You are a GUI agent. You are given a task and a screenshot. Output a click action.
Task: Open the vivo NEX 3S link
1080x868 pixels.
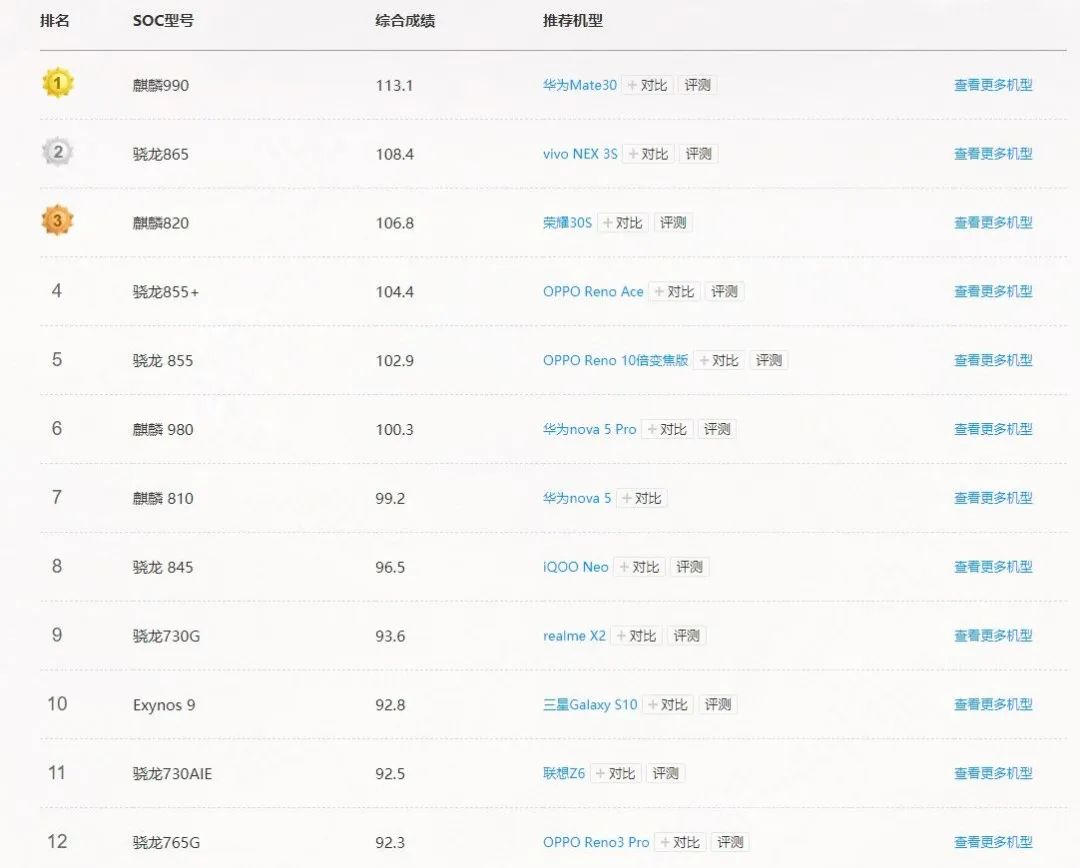click(580, 154)
